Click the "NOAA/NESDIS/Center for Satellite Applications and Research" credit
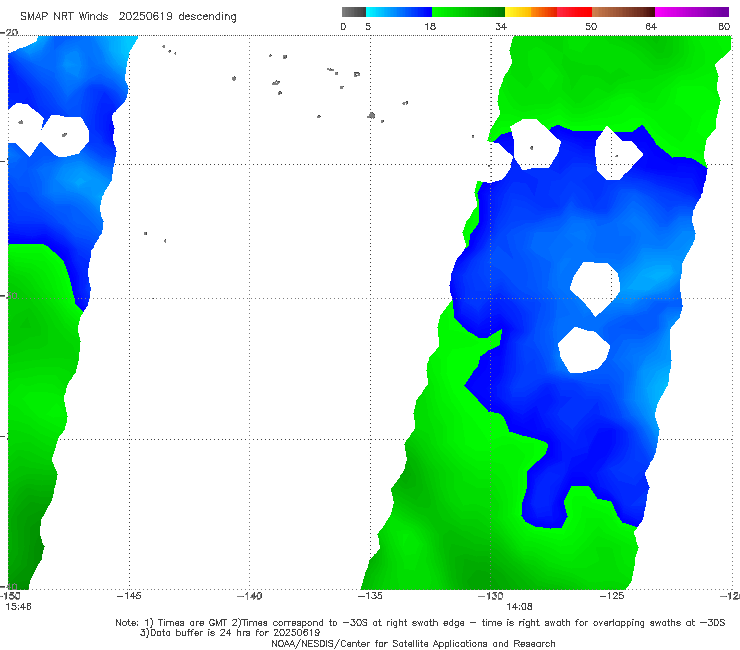This screenshot has height=650, width=740. click(x=413, y=644)
